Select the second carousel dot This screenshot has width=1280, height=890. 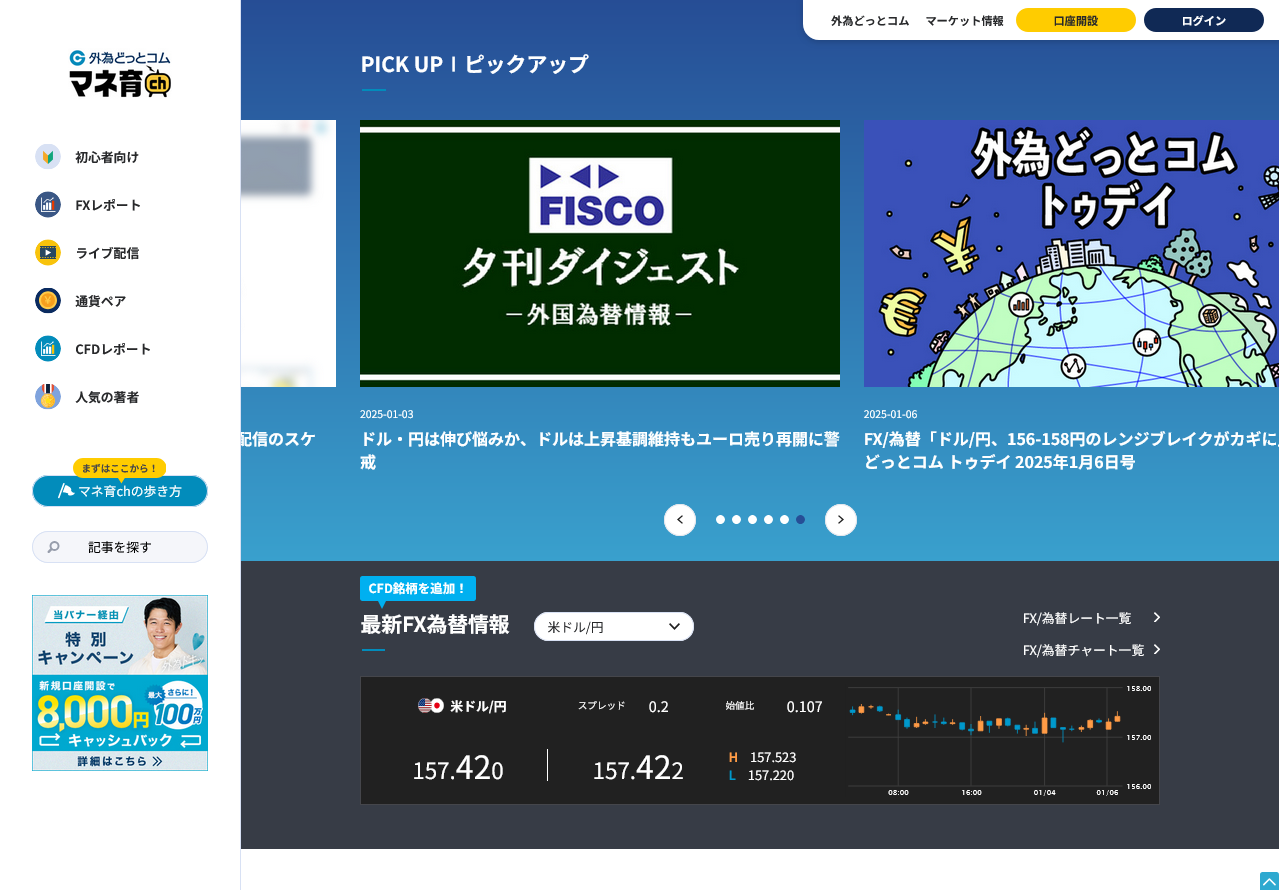[736, 520]
